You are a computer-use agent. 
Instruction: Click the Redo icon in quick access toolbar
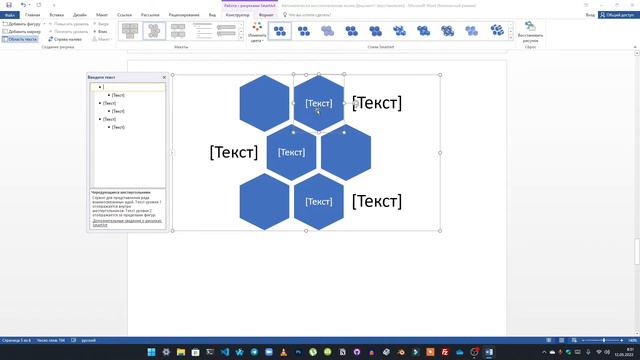point(39,5)
